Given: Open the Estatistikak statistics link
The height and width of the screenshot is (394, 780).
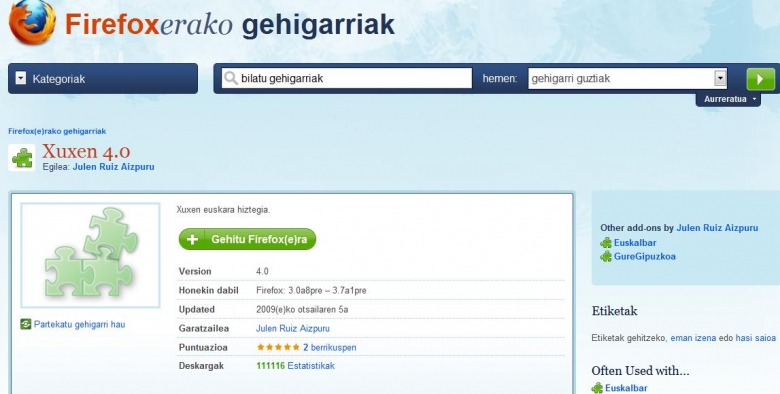Looking at the screenshot, I should point(311,366).
